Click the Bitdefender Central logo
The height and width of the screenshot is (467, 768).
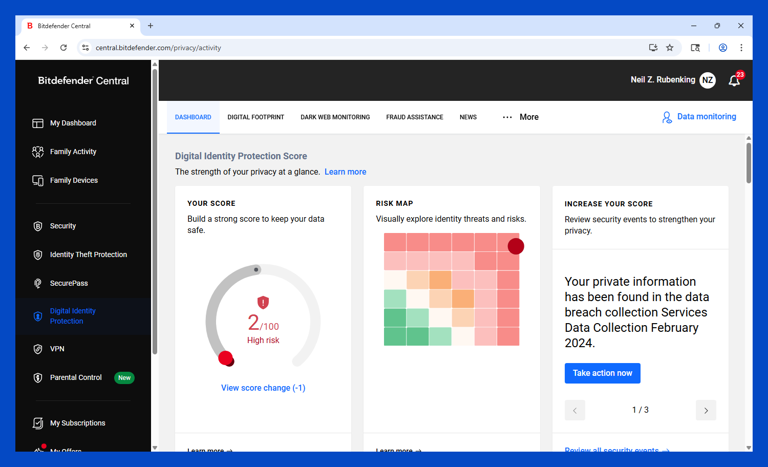(x=83, y=81)
